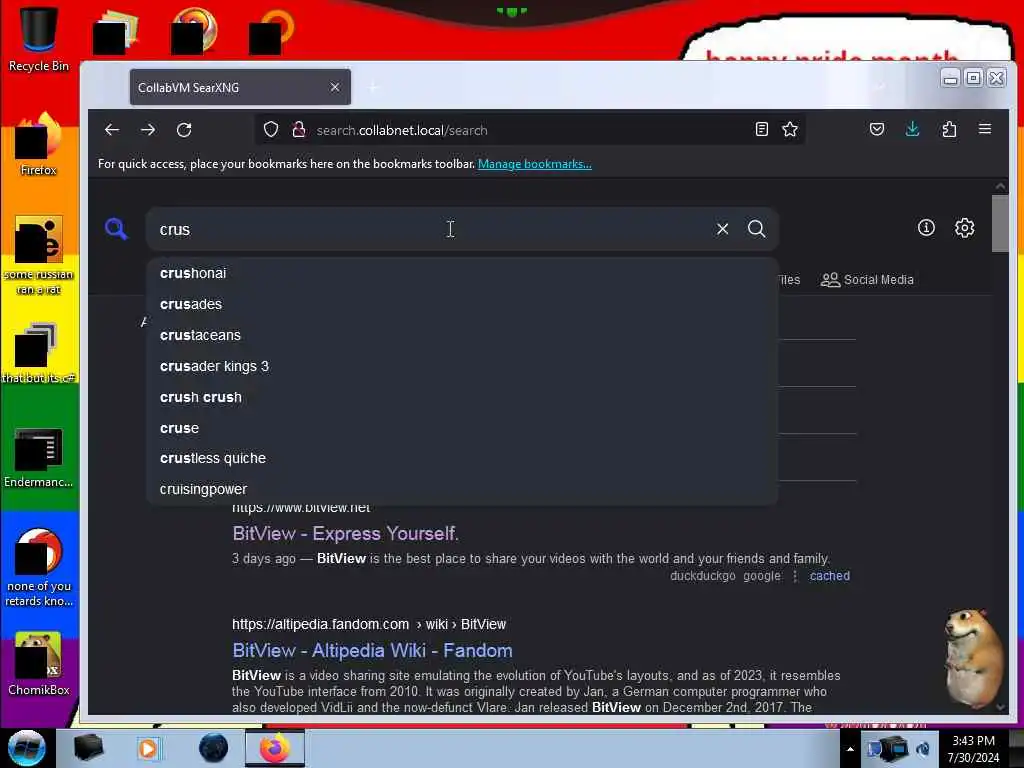Choose the crush crush suggestion
This screenshot has width=1024, height=768.
click(462, 397)
